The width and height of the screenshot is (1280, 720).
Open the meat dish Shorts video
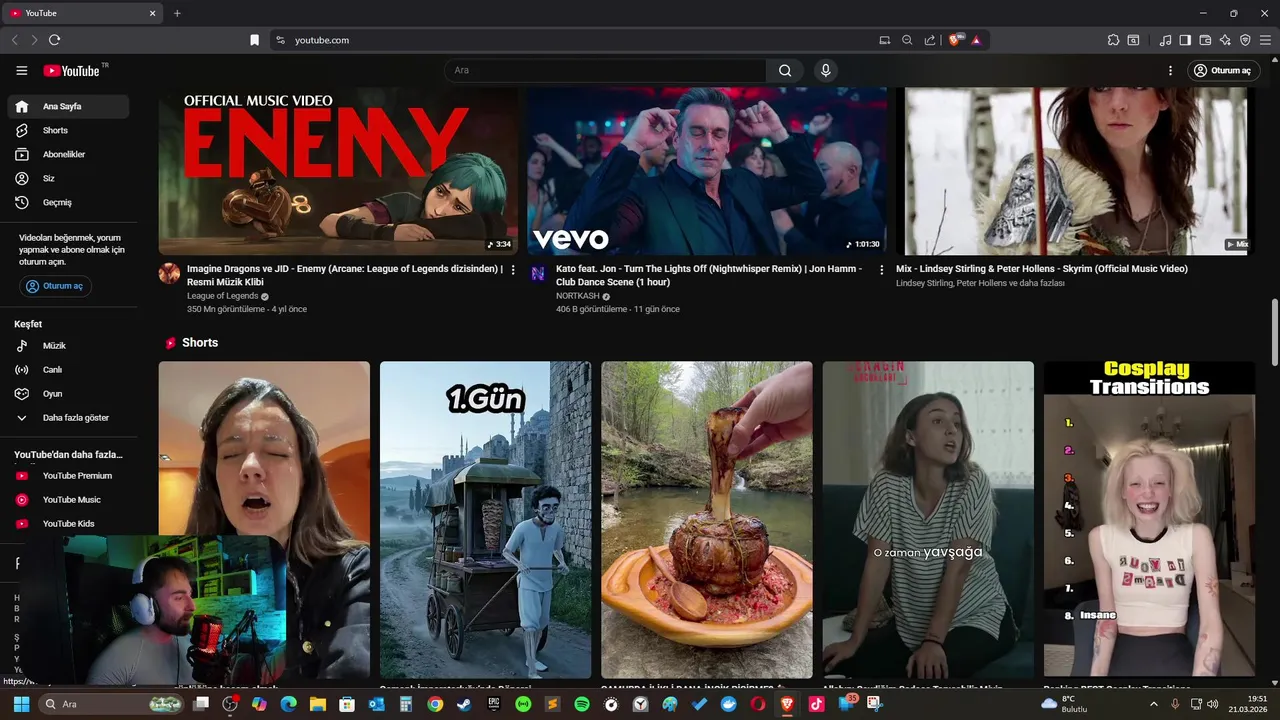[707, 519]
